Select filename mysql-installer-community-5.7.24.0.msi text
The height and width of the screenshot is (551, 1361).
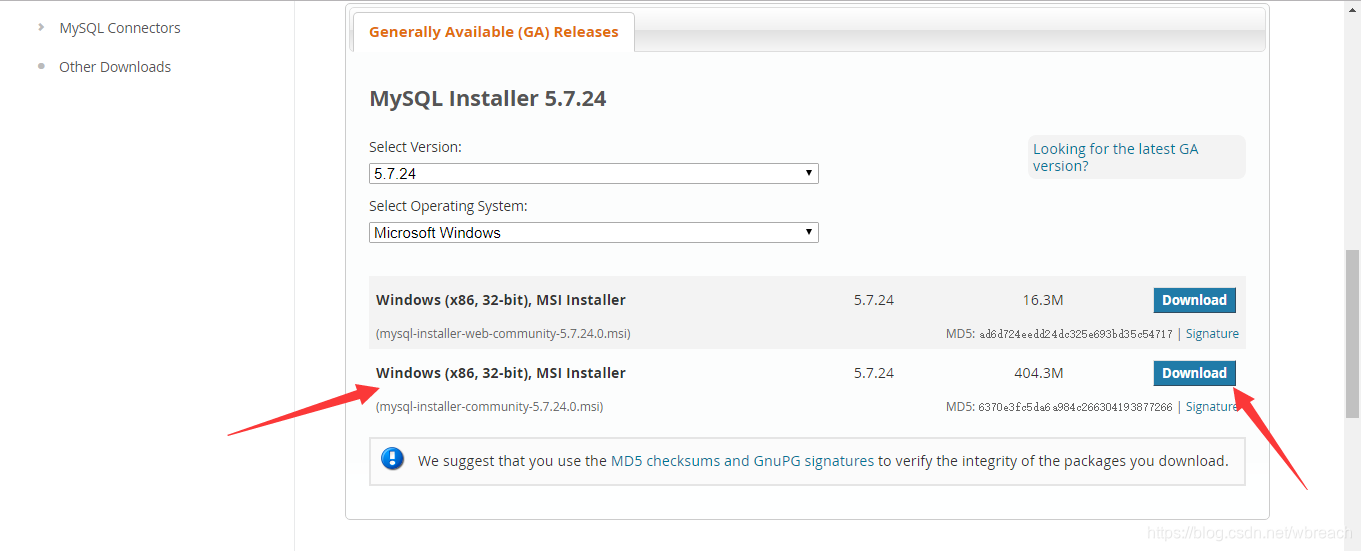[490, 407]
